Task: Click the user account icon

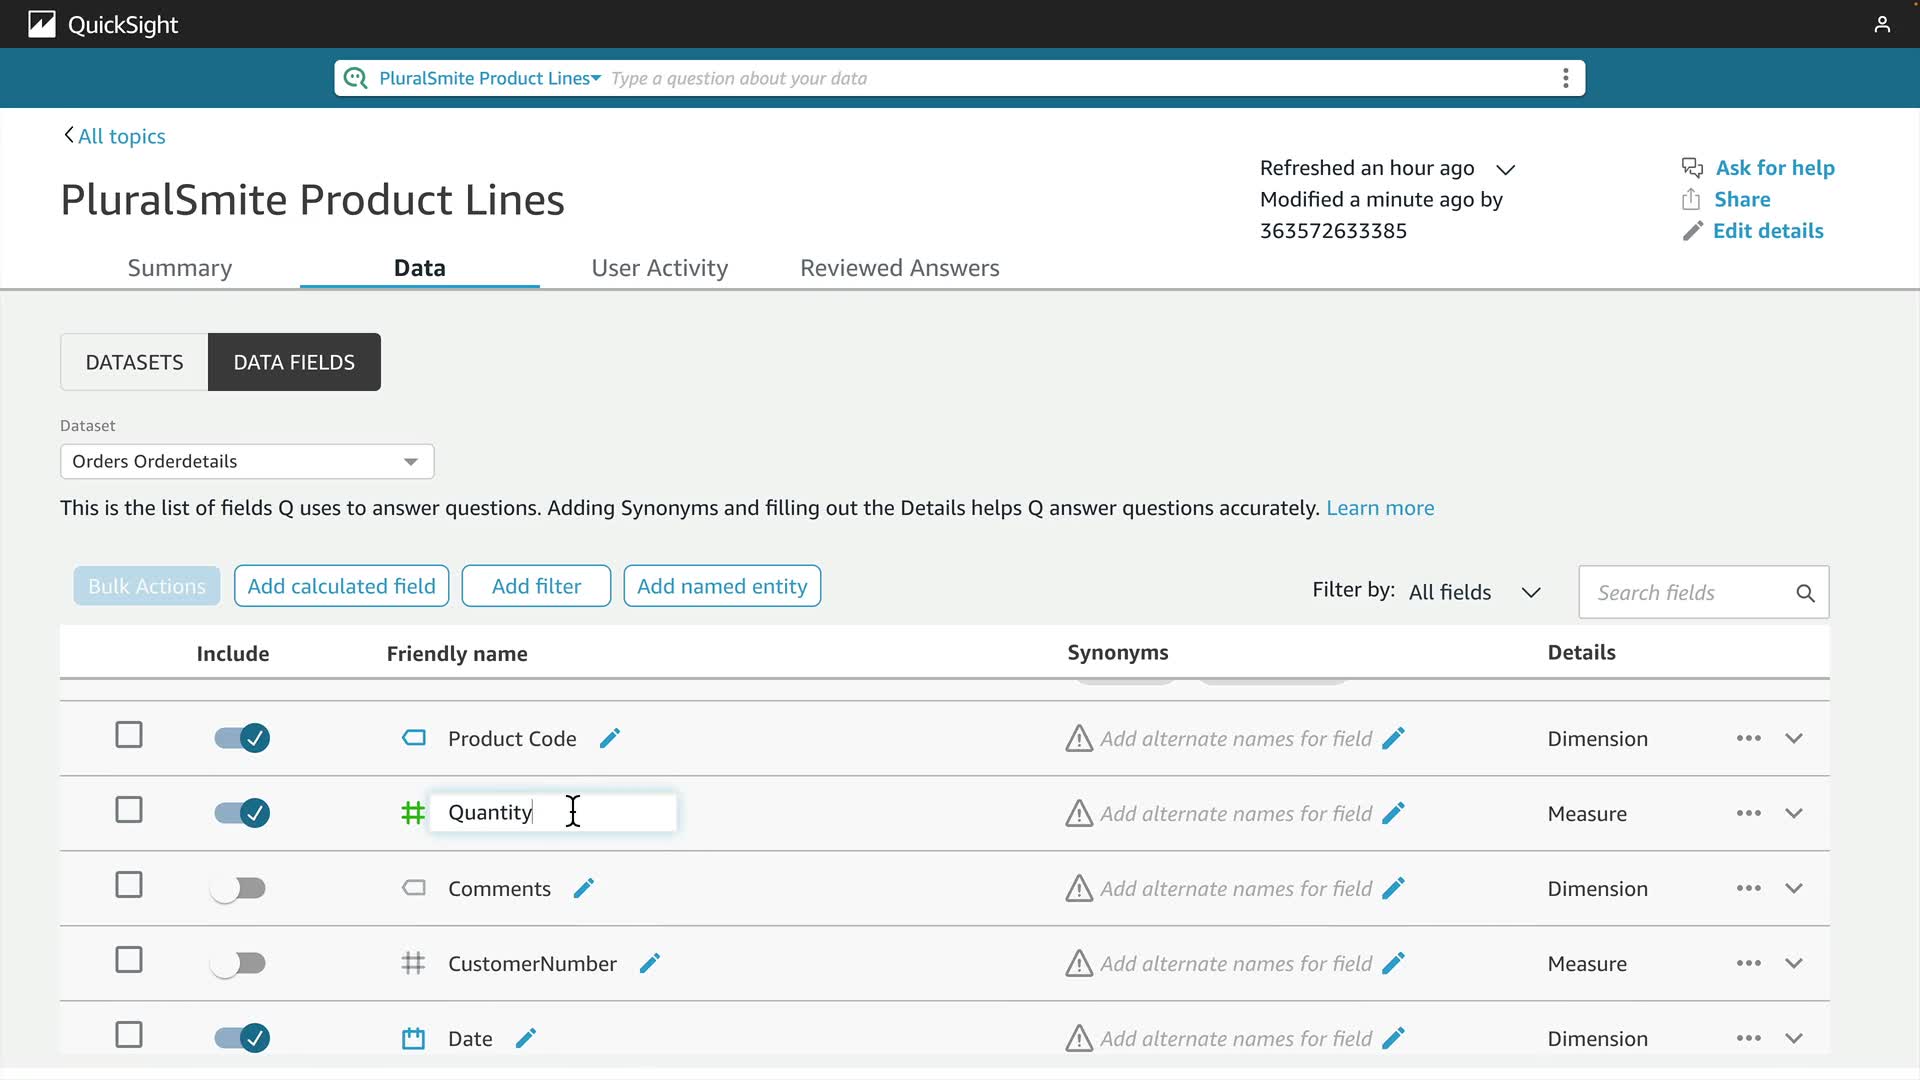Action: [1882, 24]
